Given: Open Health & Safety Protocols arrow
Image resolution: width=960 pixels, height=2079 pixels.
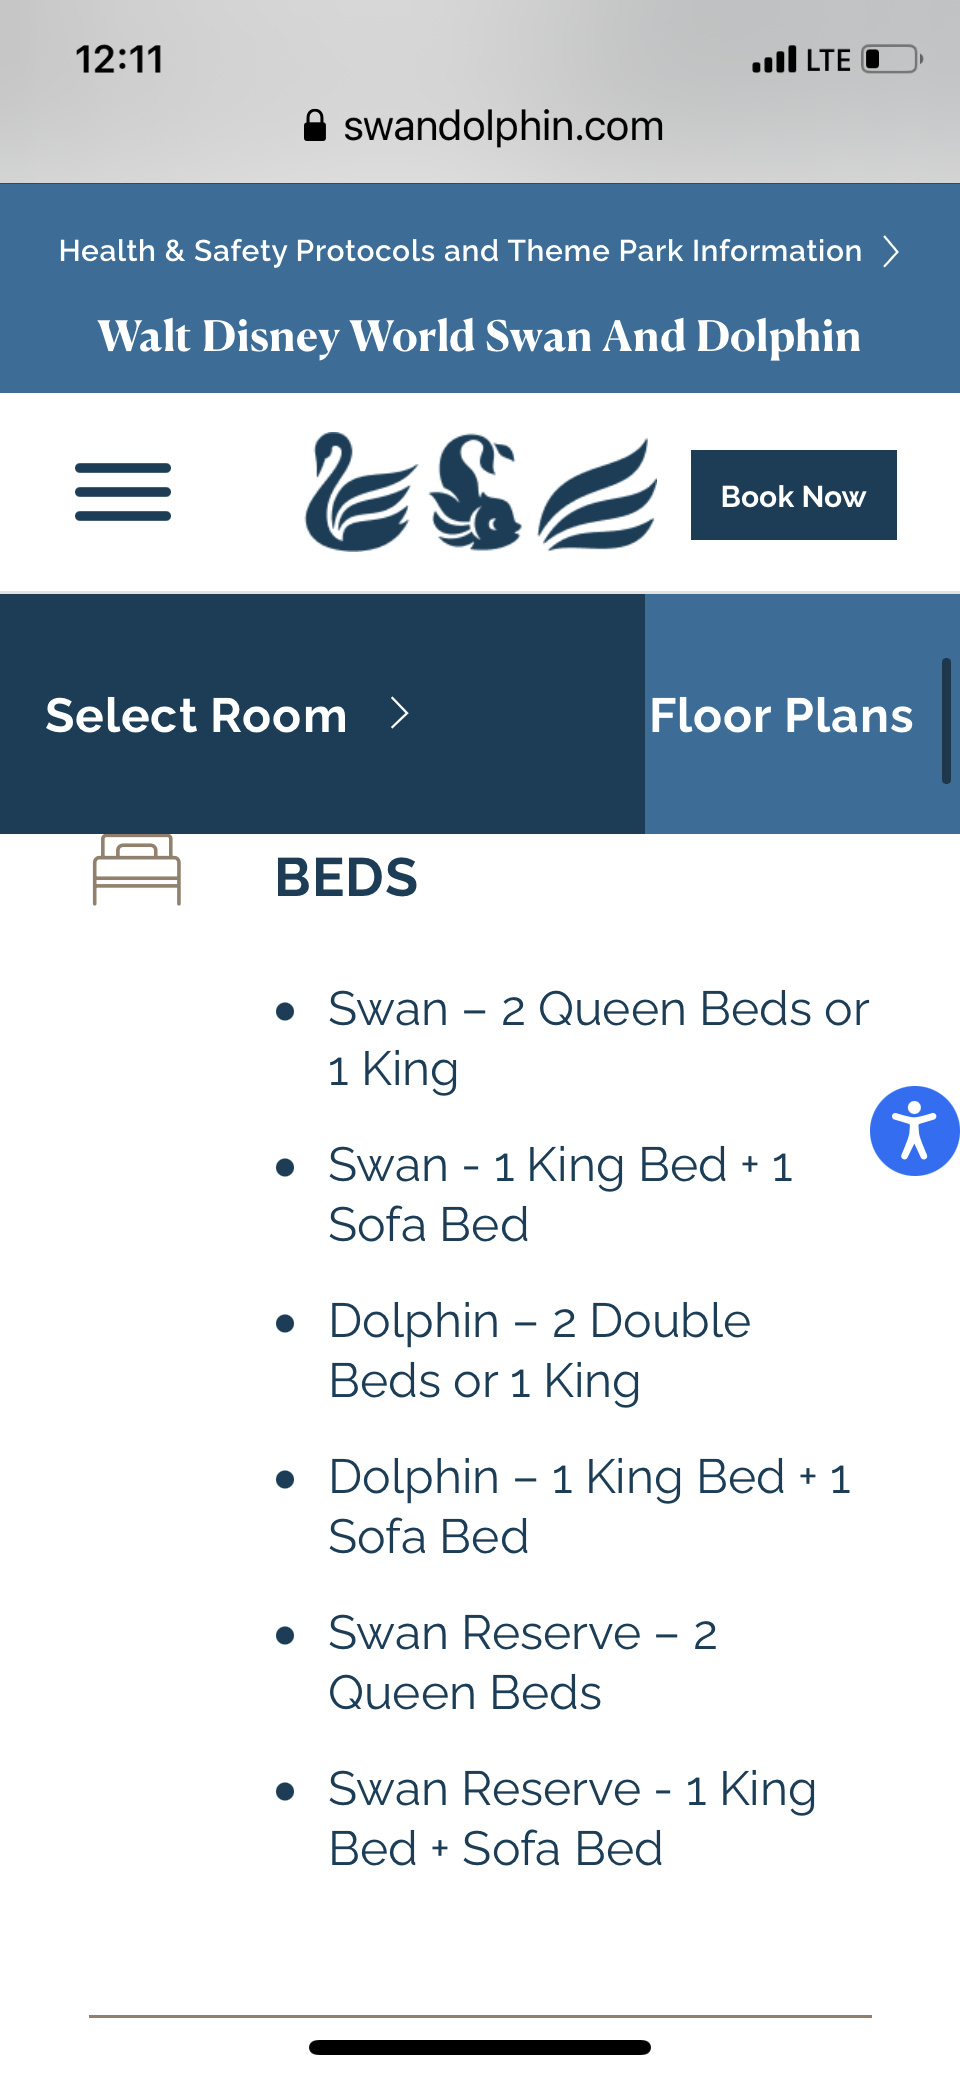Looking at the screenshot, I should [891, 251].
